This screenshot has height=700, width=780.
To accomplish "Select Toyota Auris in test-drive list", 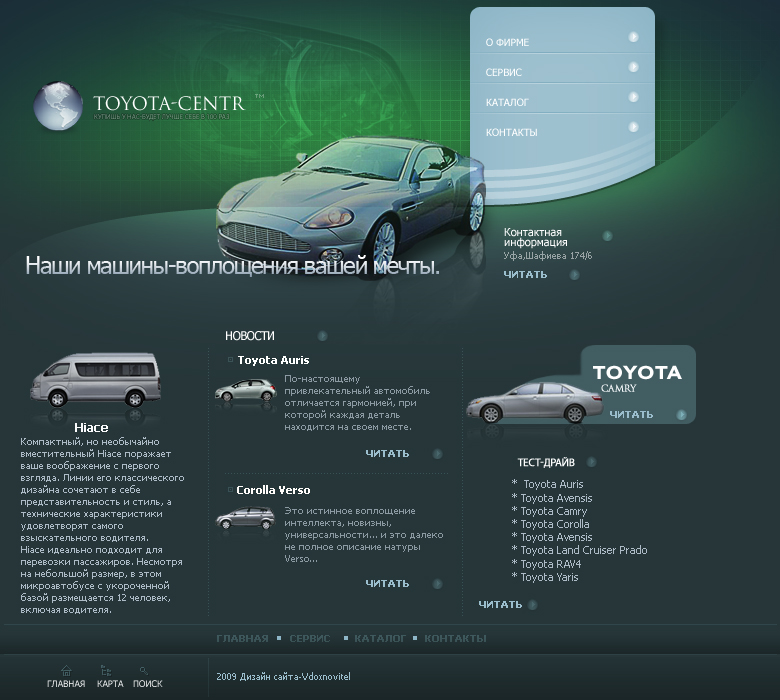I will tap(553, 484).
